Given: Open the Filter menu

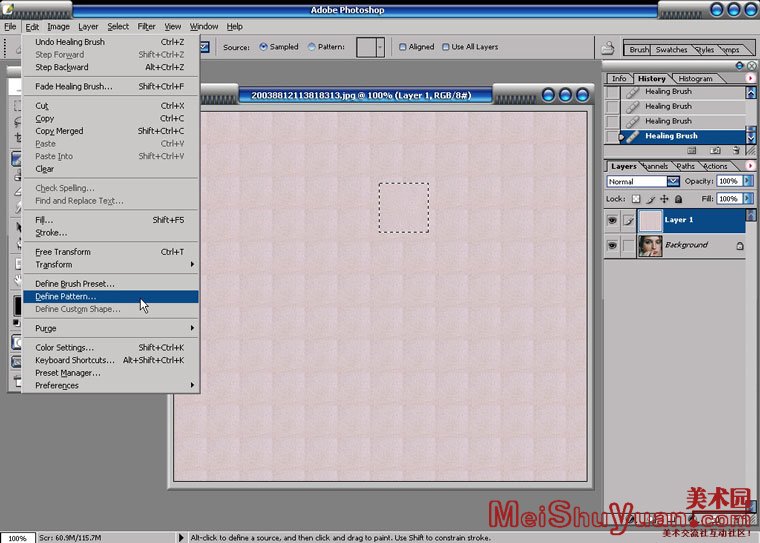Looking at the screenshot, I should tap(146, 26).
